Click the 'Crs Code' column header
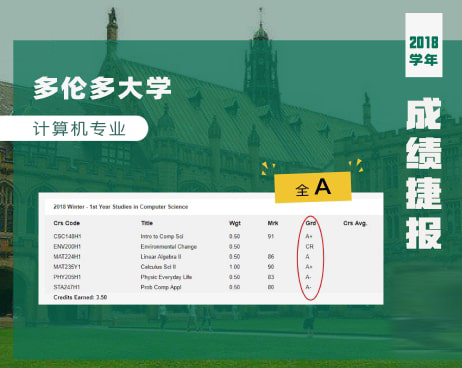 pyautogui.click(x=67, y=223)
